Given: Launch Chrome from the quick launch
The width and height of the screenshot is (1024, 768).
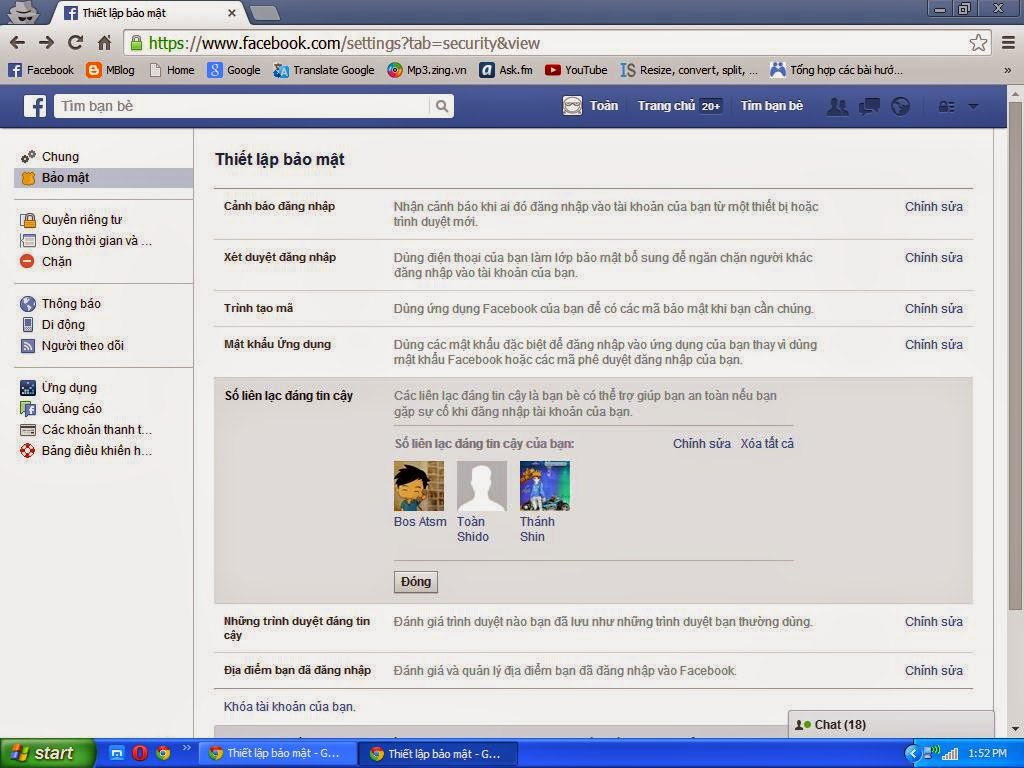Looking at the screenshot, I should 163,753.
